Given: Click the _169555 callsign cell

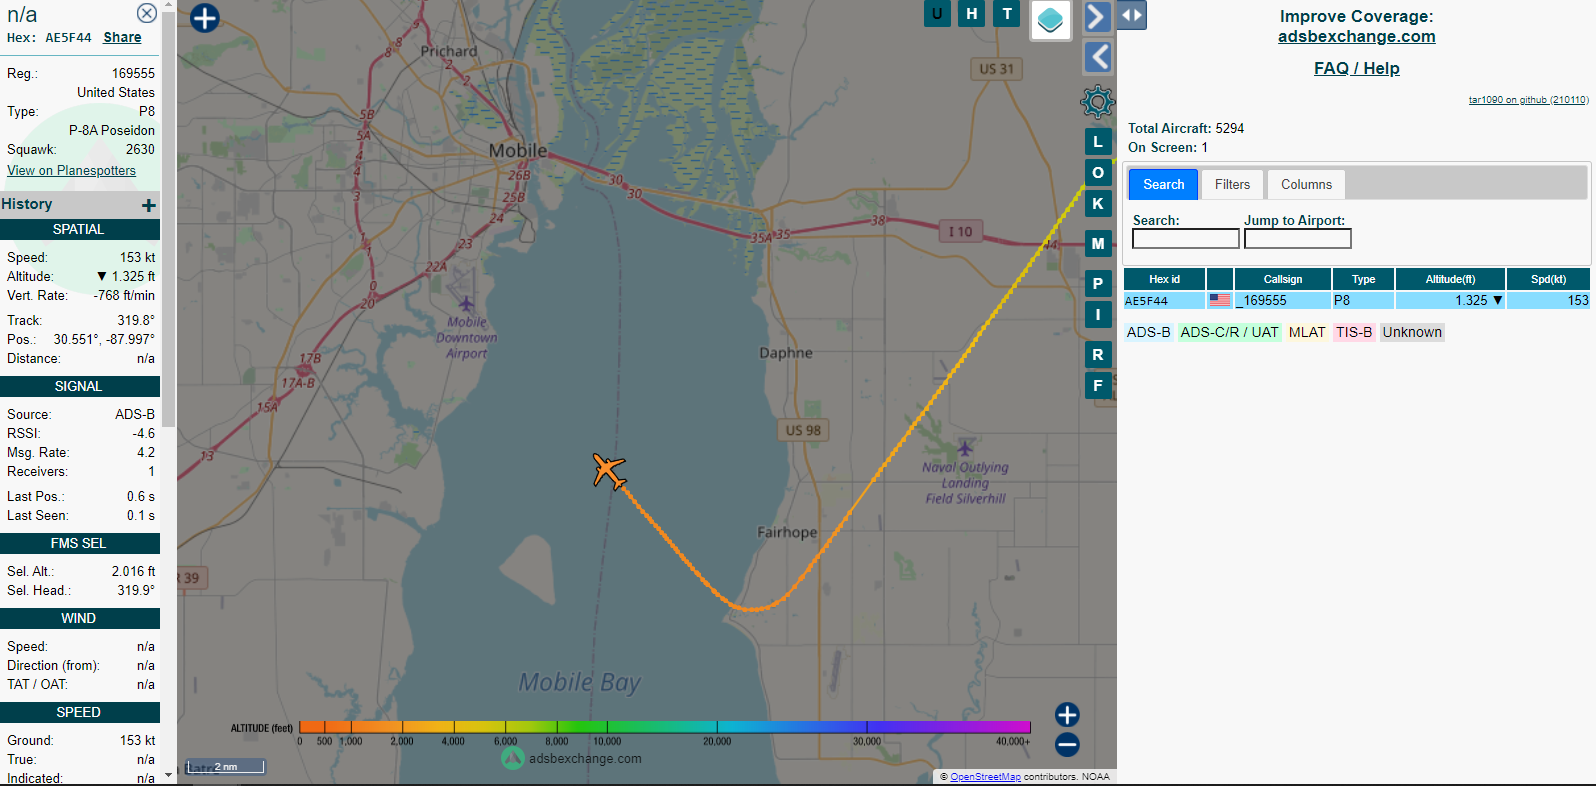Looking at the screenshot, I should pyautogui.click(x=1282, y=300).
